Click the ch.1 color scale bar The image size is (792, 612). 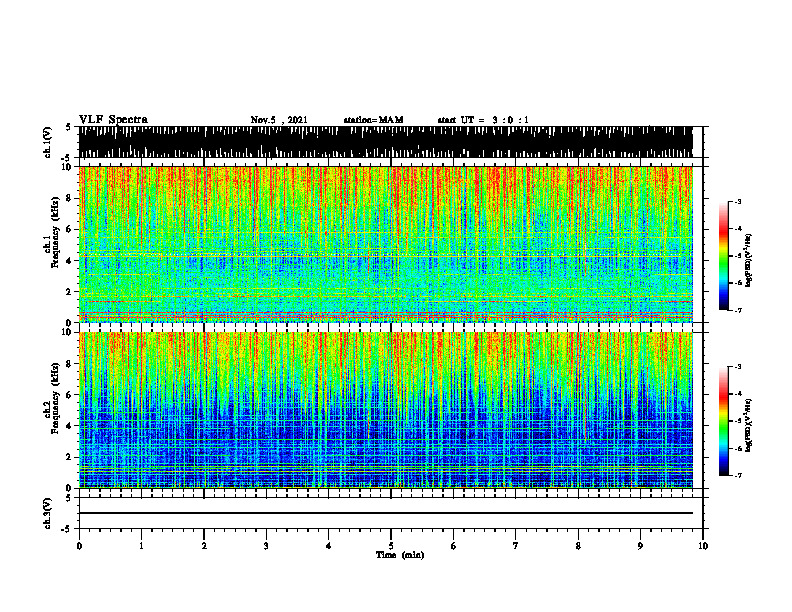(x=723, y=256)
